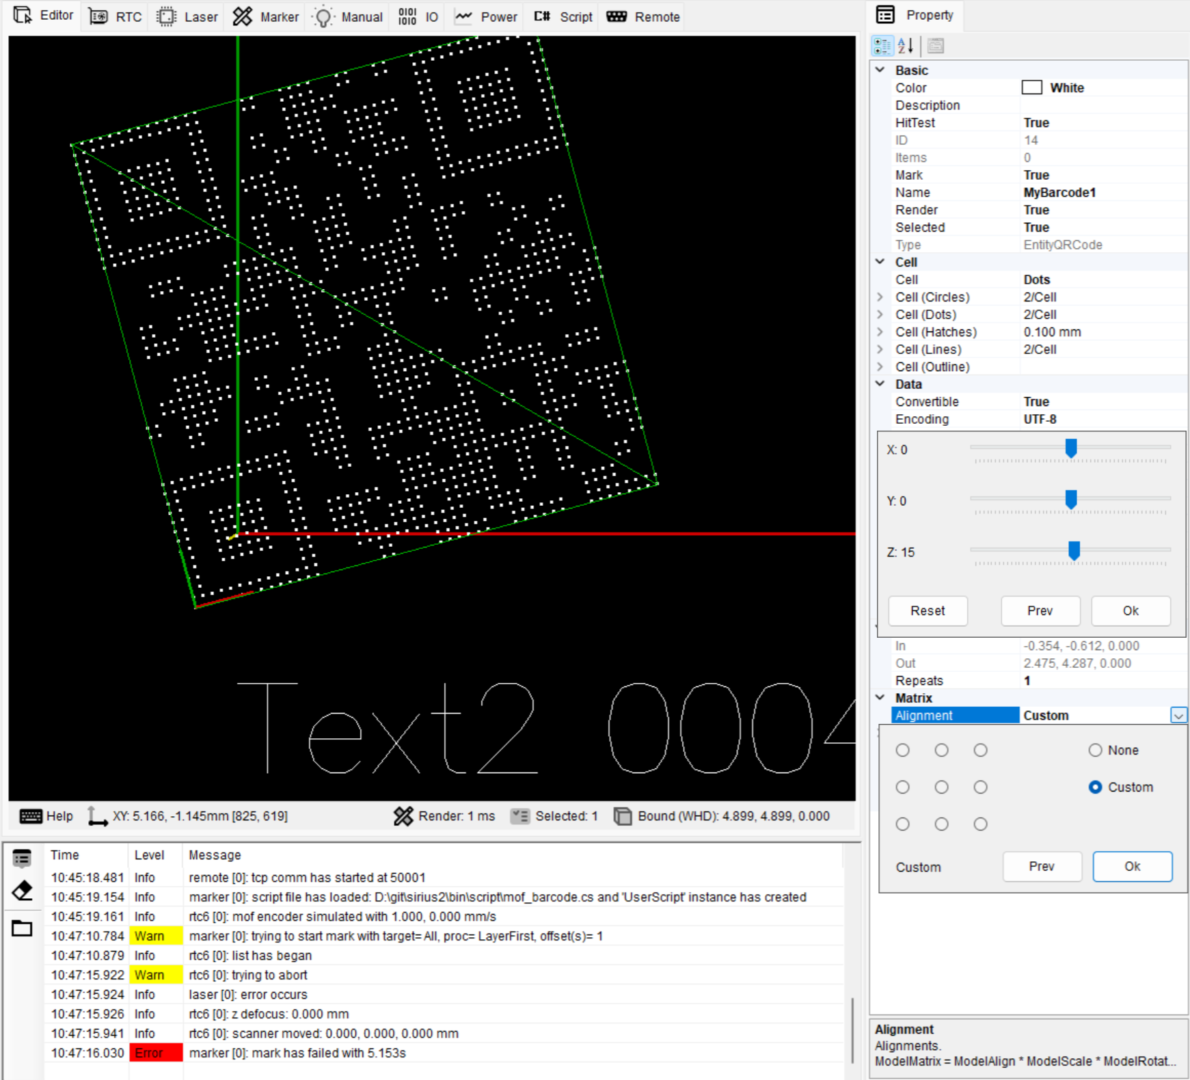Screen dimensions: 1190x1080
Task: Open log folder icon
Action: 22,927
